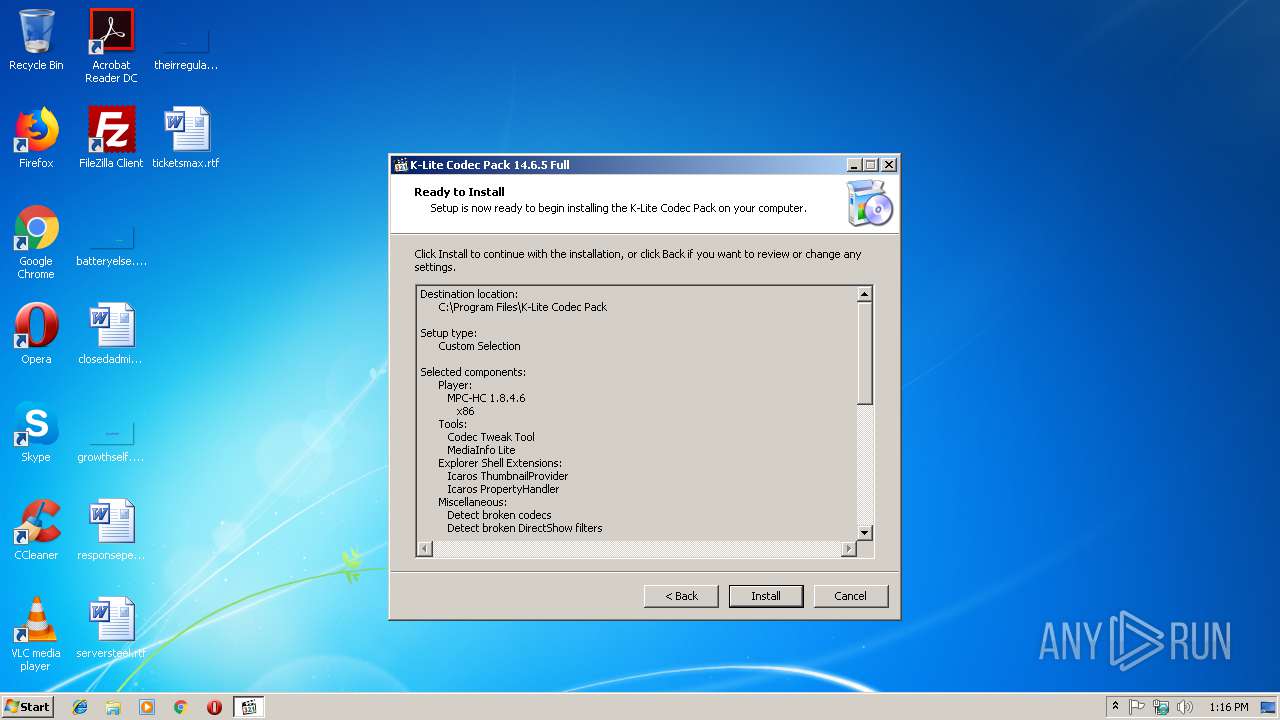This screenshot has height=720, width=1280.
Task: Click 'Detect broken codecs' line
Action: coord(499,515)
